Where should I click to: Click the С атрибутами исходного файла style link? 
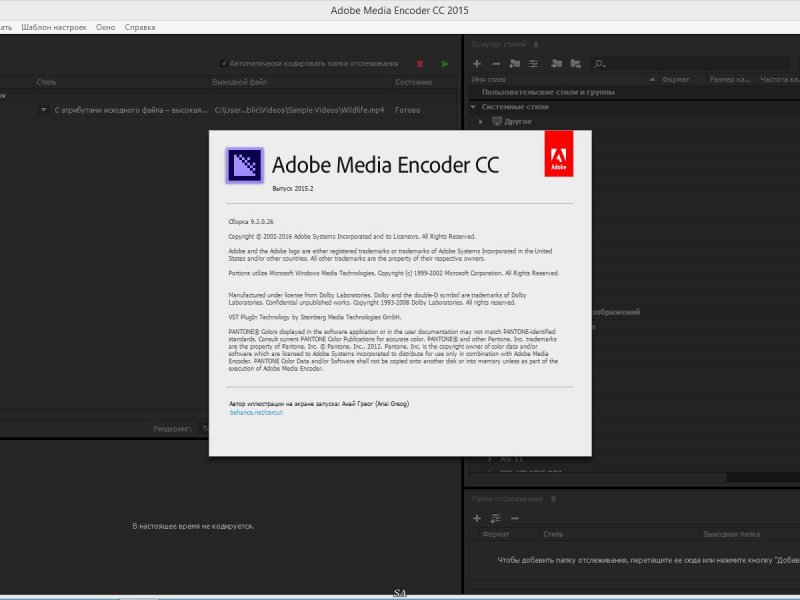point(131,110)
